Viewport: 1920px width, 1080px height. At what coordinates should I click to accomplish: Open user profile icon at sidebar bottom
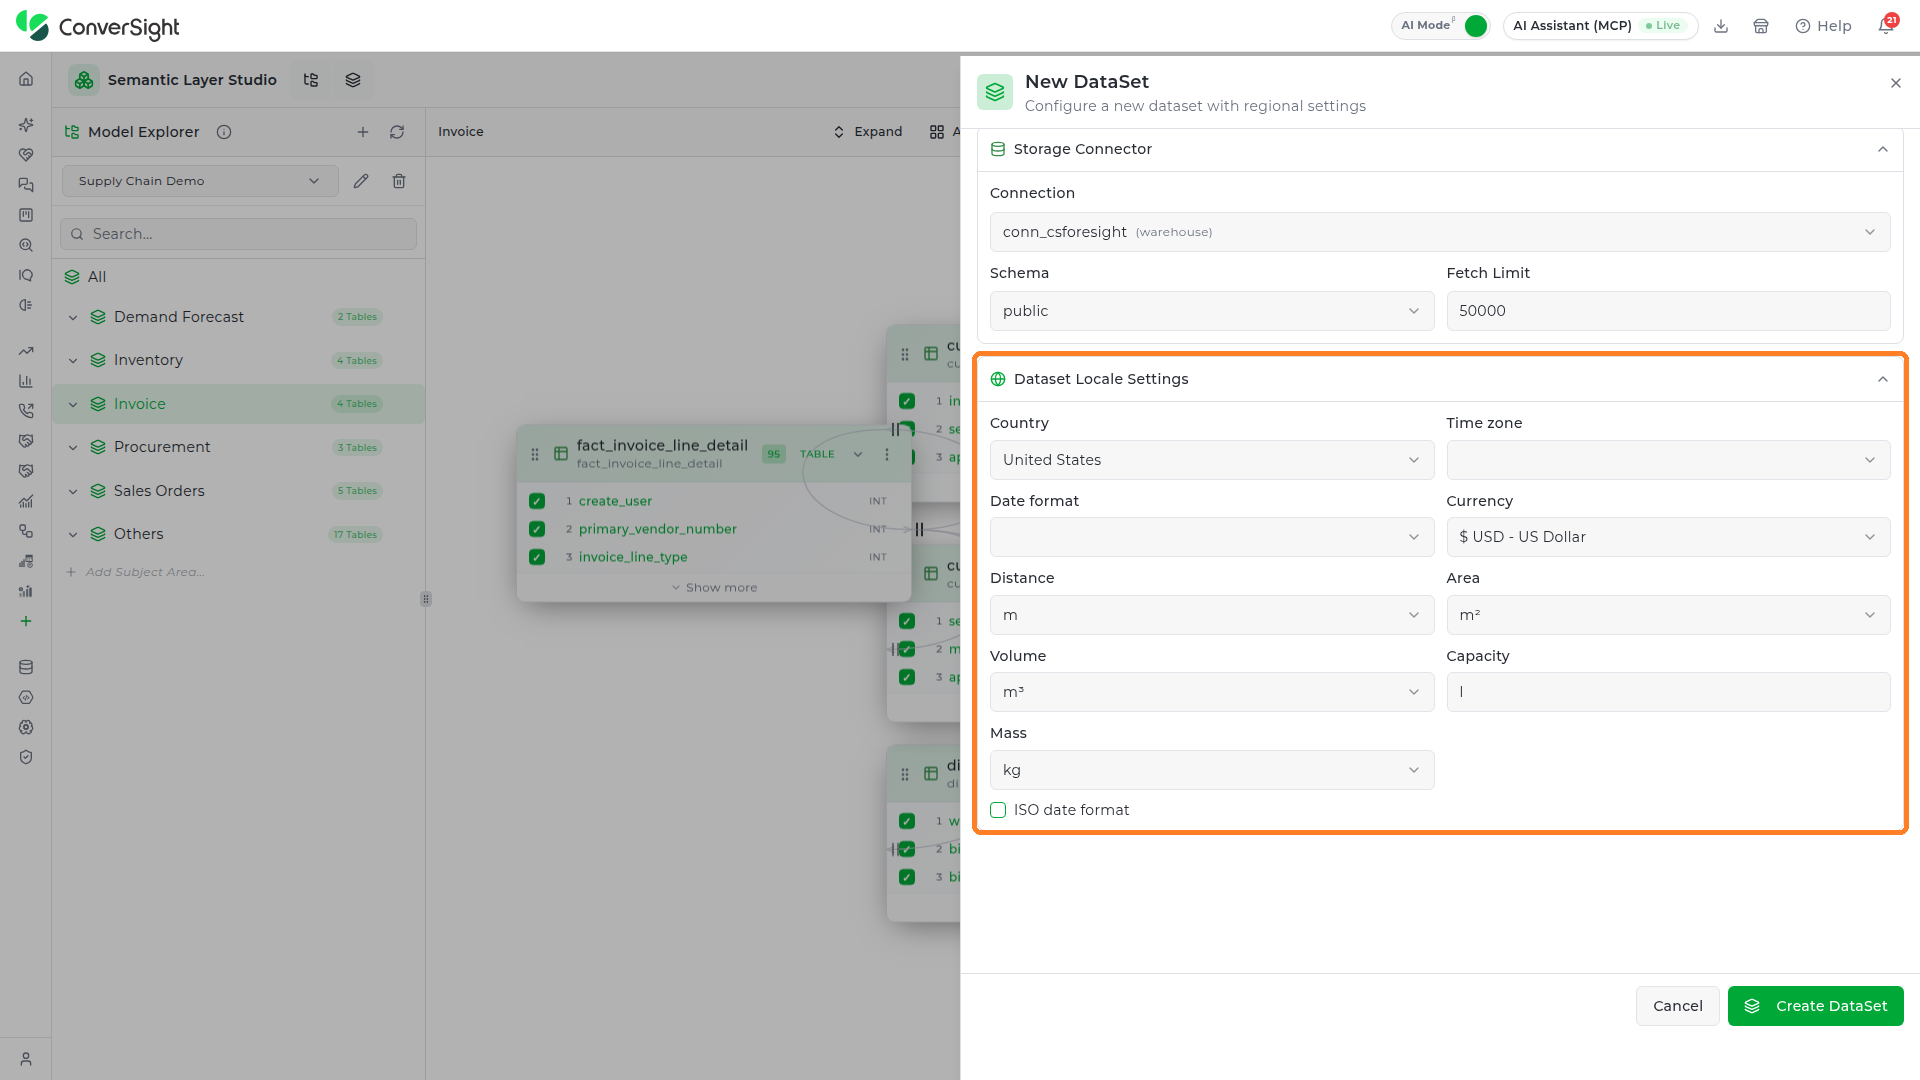pyautogui.click(x=26, y=1059)
